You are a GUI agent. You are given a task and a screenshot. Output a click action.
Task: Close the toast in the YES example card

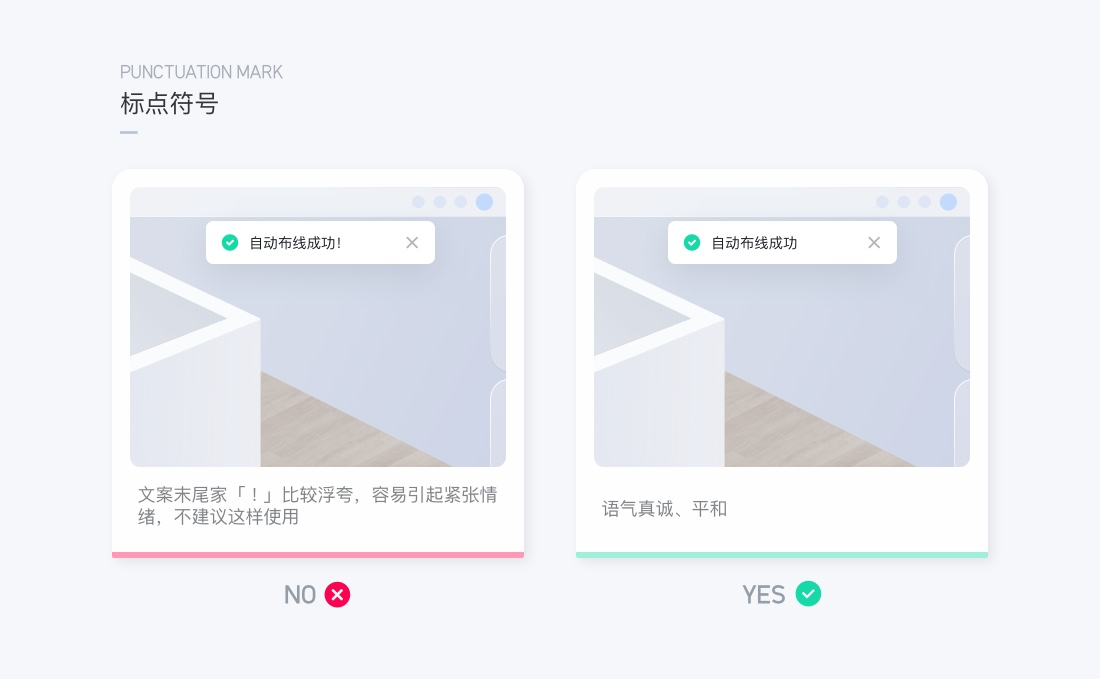click(x=874, y=243)
